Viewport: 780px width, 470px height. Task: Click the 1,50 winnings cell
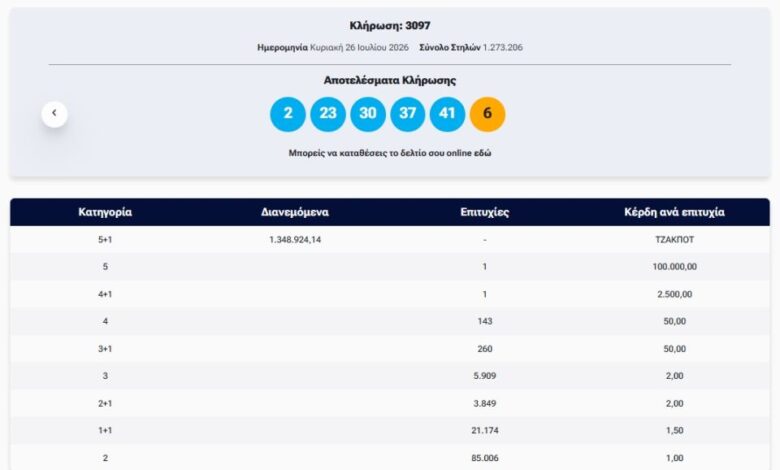675,430
